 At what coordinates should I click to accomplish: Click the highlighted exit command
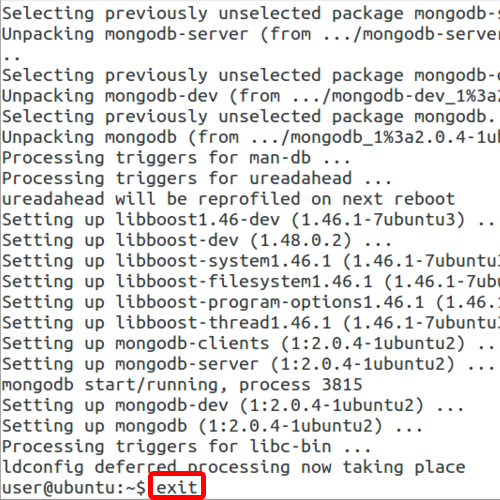click(x=177, y=487)
